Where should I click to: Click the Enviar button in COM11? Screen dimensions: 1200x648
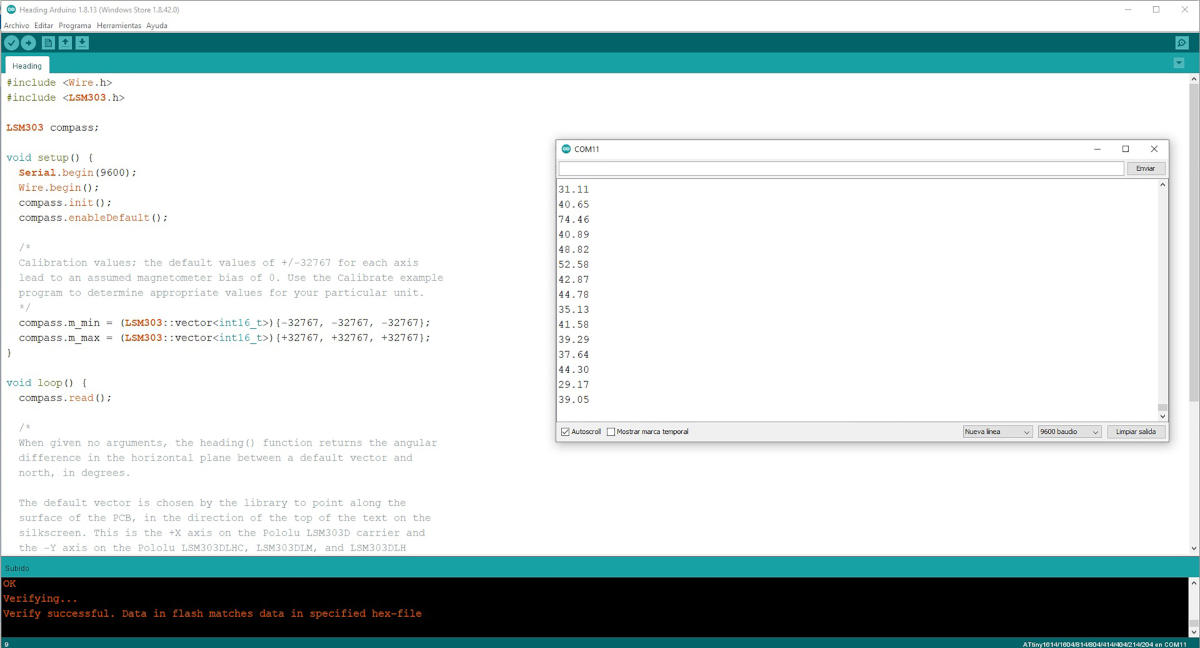(x=1146, y=169)
